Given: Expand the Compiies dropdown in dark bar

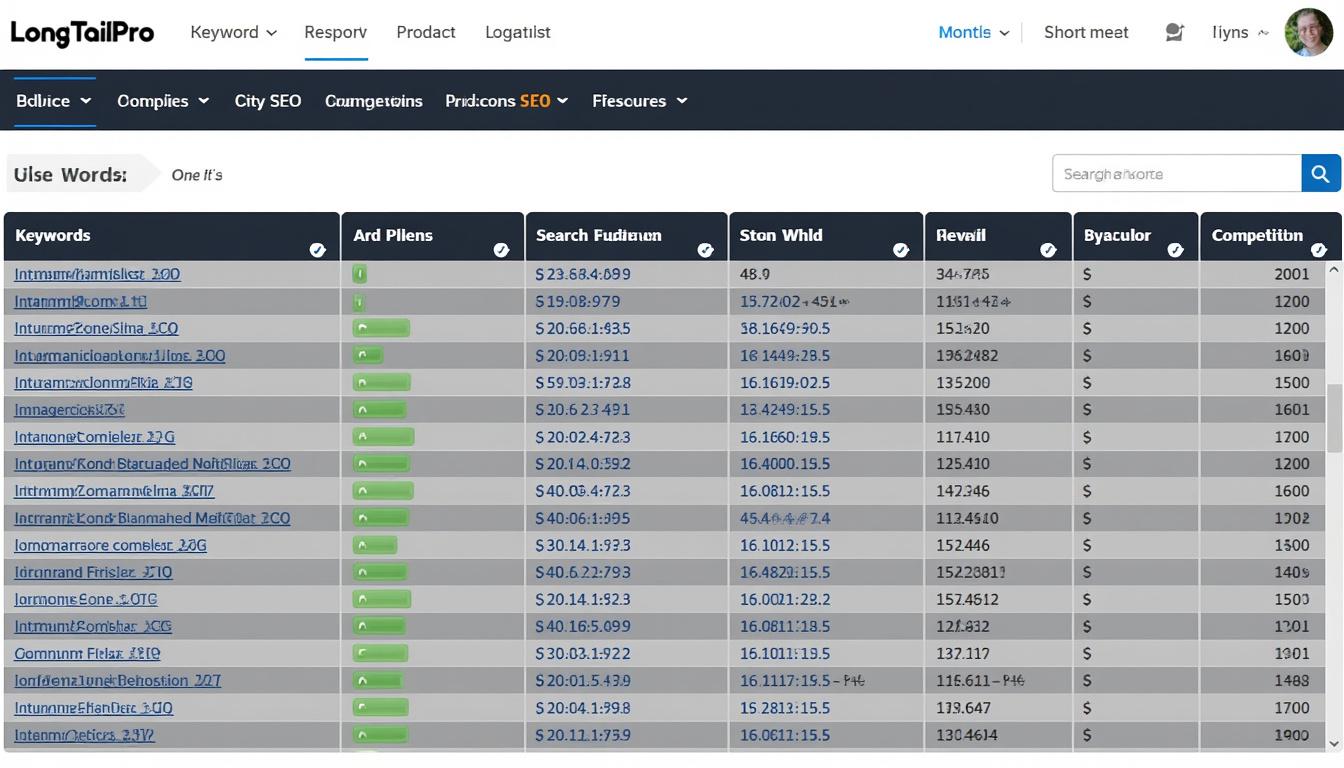Looking at the screenshot, I should click(163, 101).
